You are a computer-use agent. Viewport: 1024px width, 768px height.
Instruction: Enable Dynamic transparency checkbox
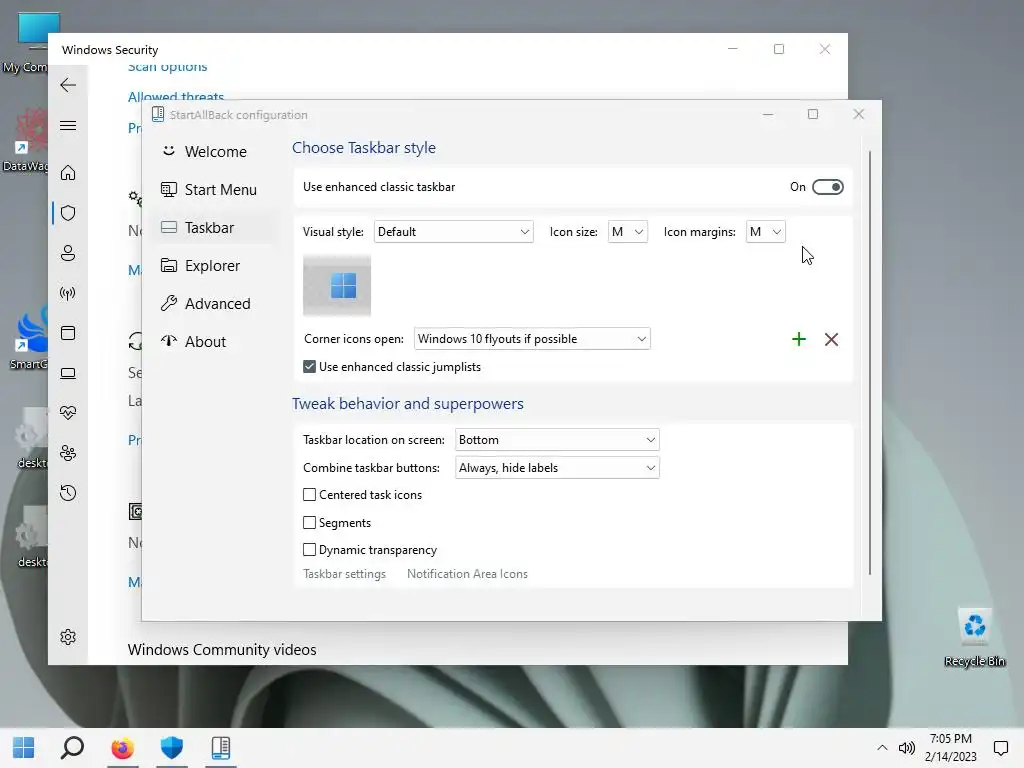(310, 550)
